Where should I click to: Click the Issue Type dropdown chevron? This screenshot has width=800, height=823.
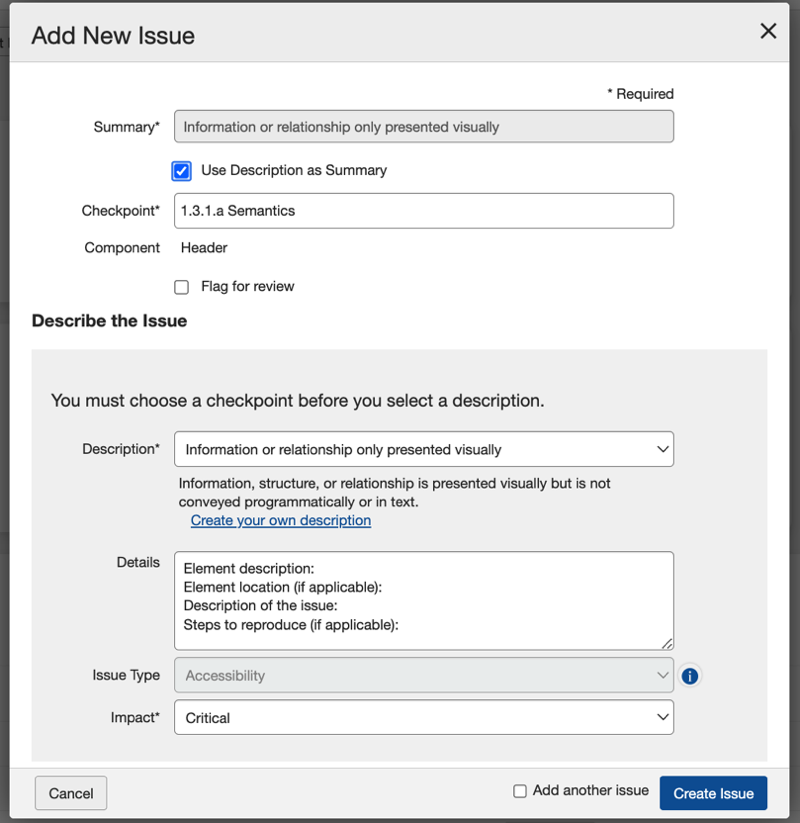pyautogui.click(x=662, y=675)
